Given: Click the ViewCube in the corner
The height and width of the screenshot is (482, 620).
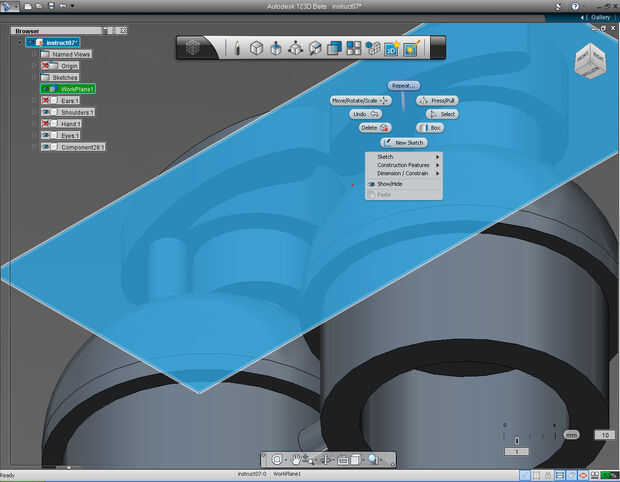Looking at the screenshot, I should tap(590, 61).
